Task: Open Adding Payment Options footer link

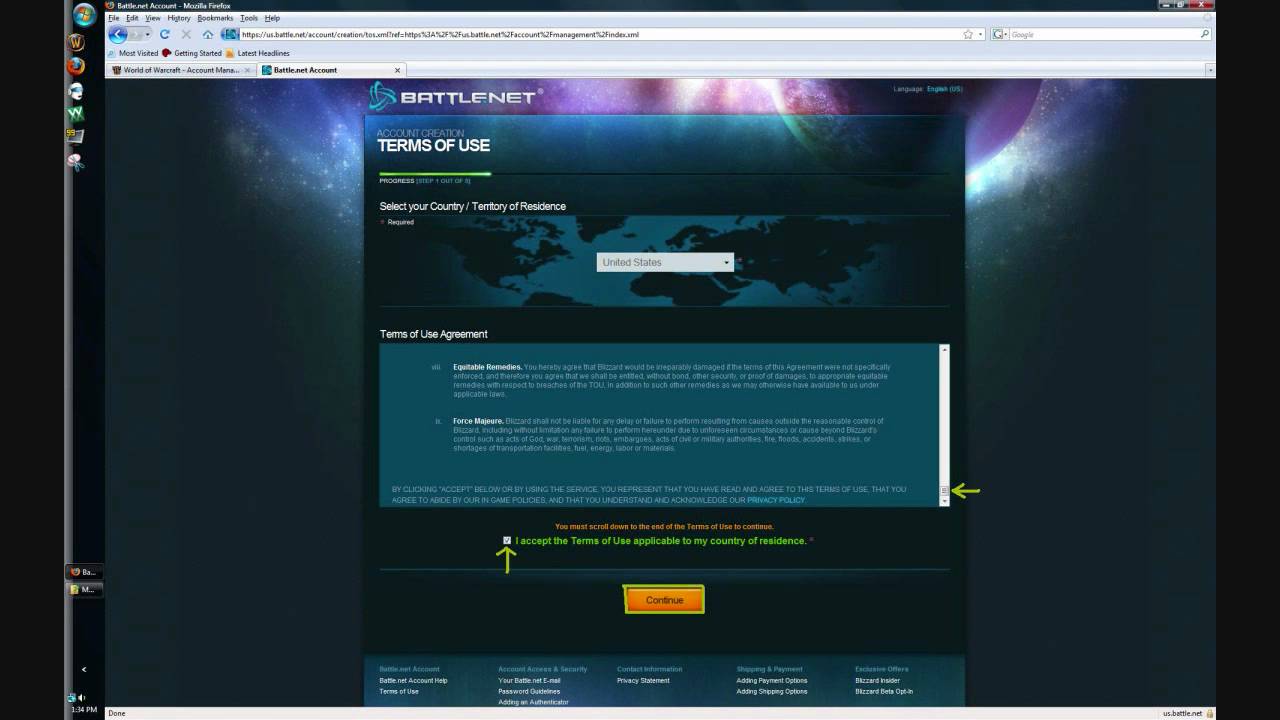Action: (x=772, y=680)
